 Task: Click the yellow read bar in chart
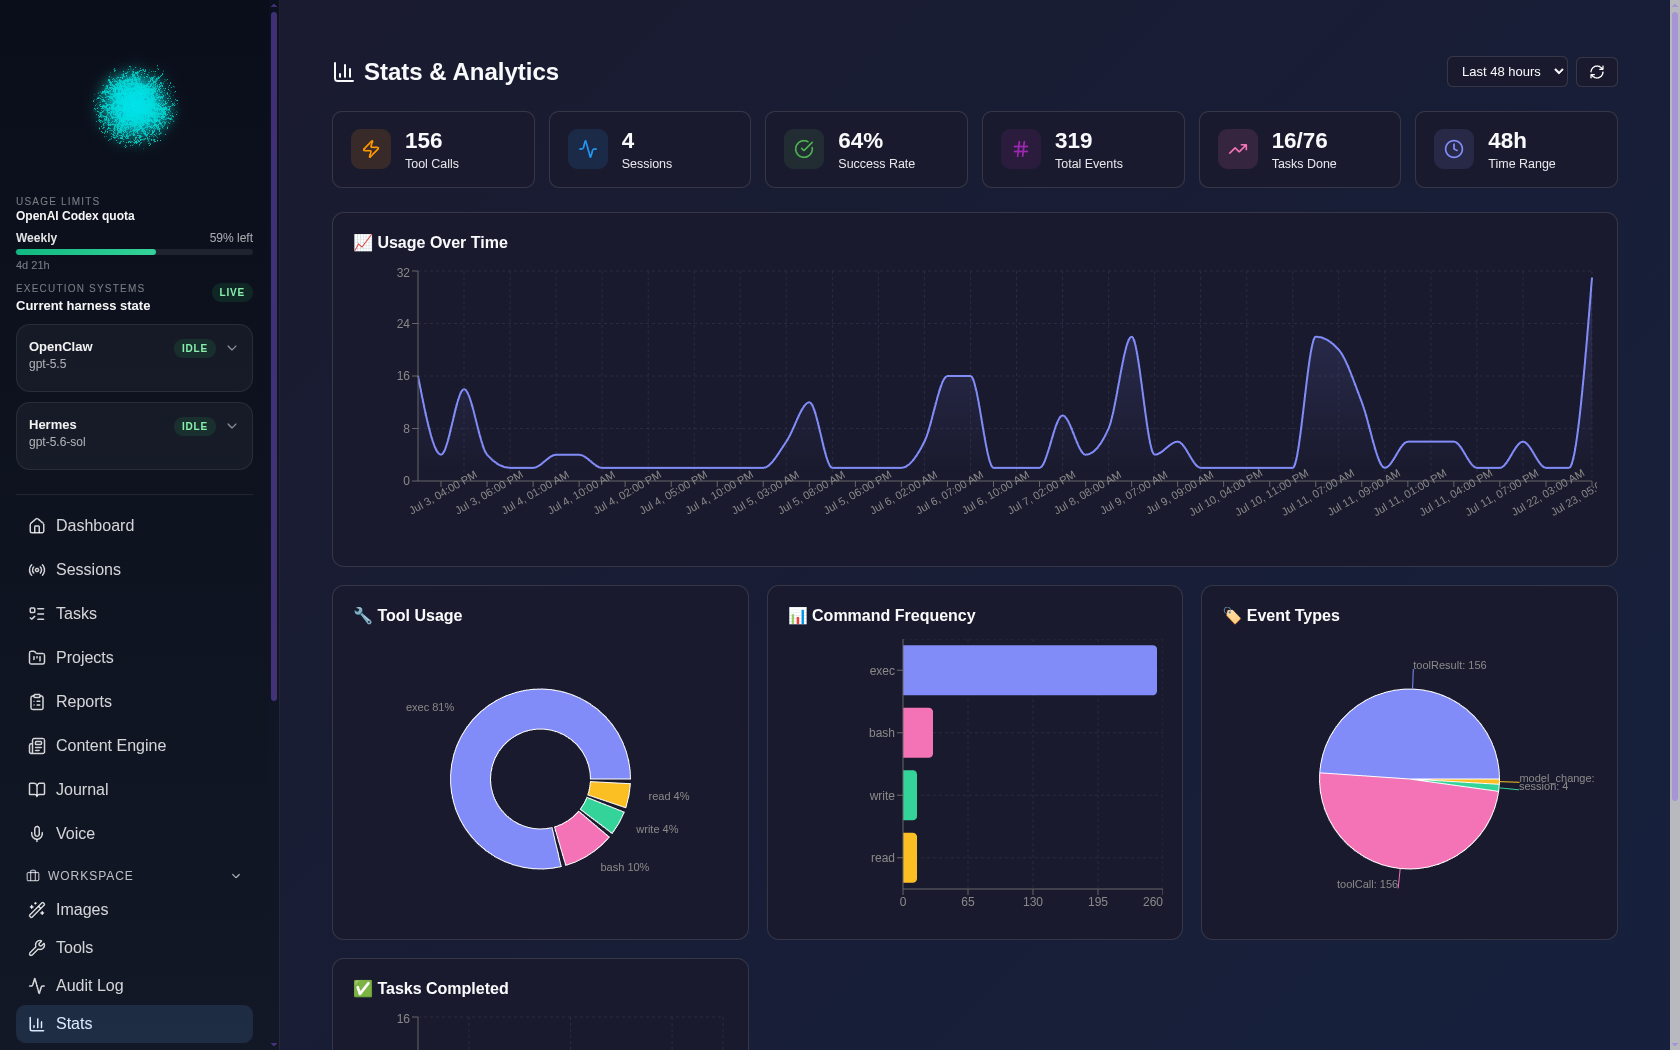click(910, 858)
